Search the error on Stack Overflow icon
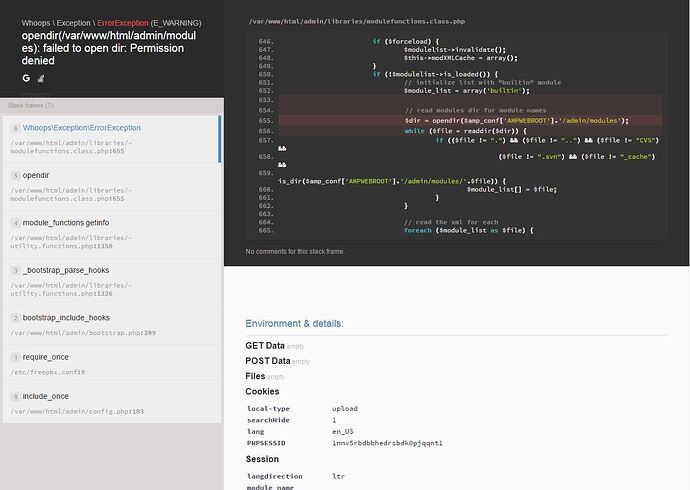The image size is (690, 490). click(x=40, y=78)
